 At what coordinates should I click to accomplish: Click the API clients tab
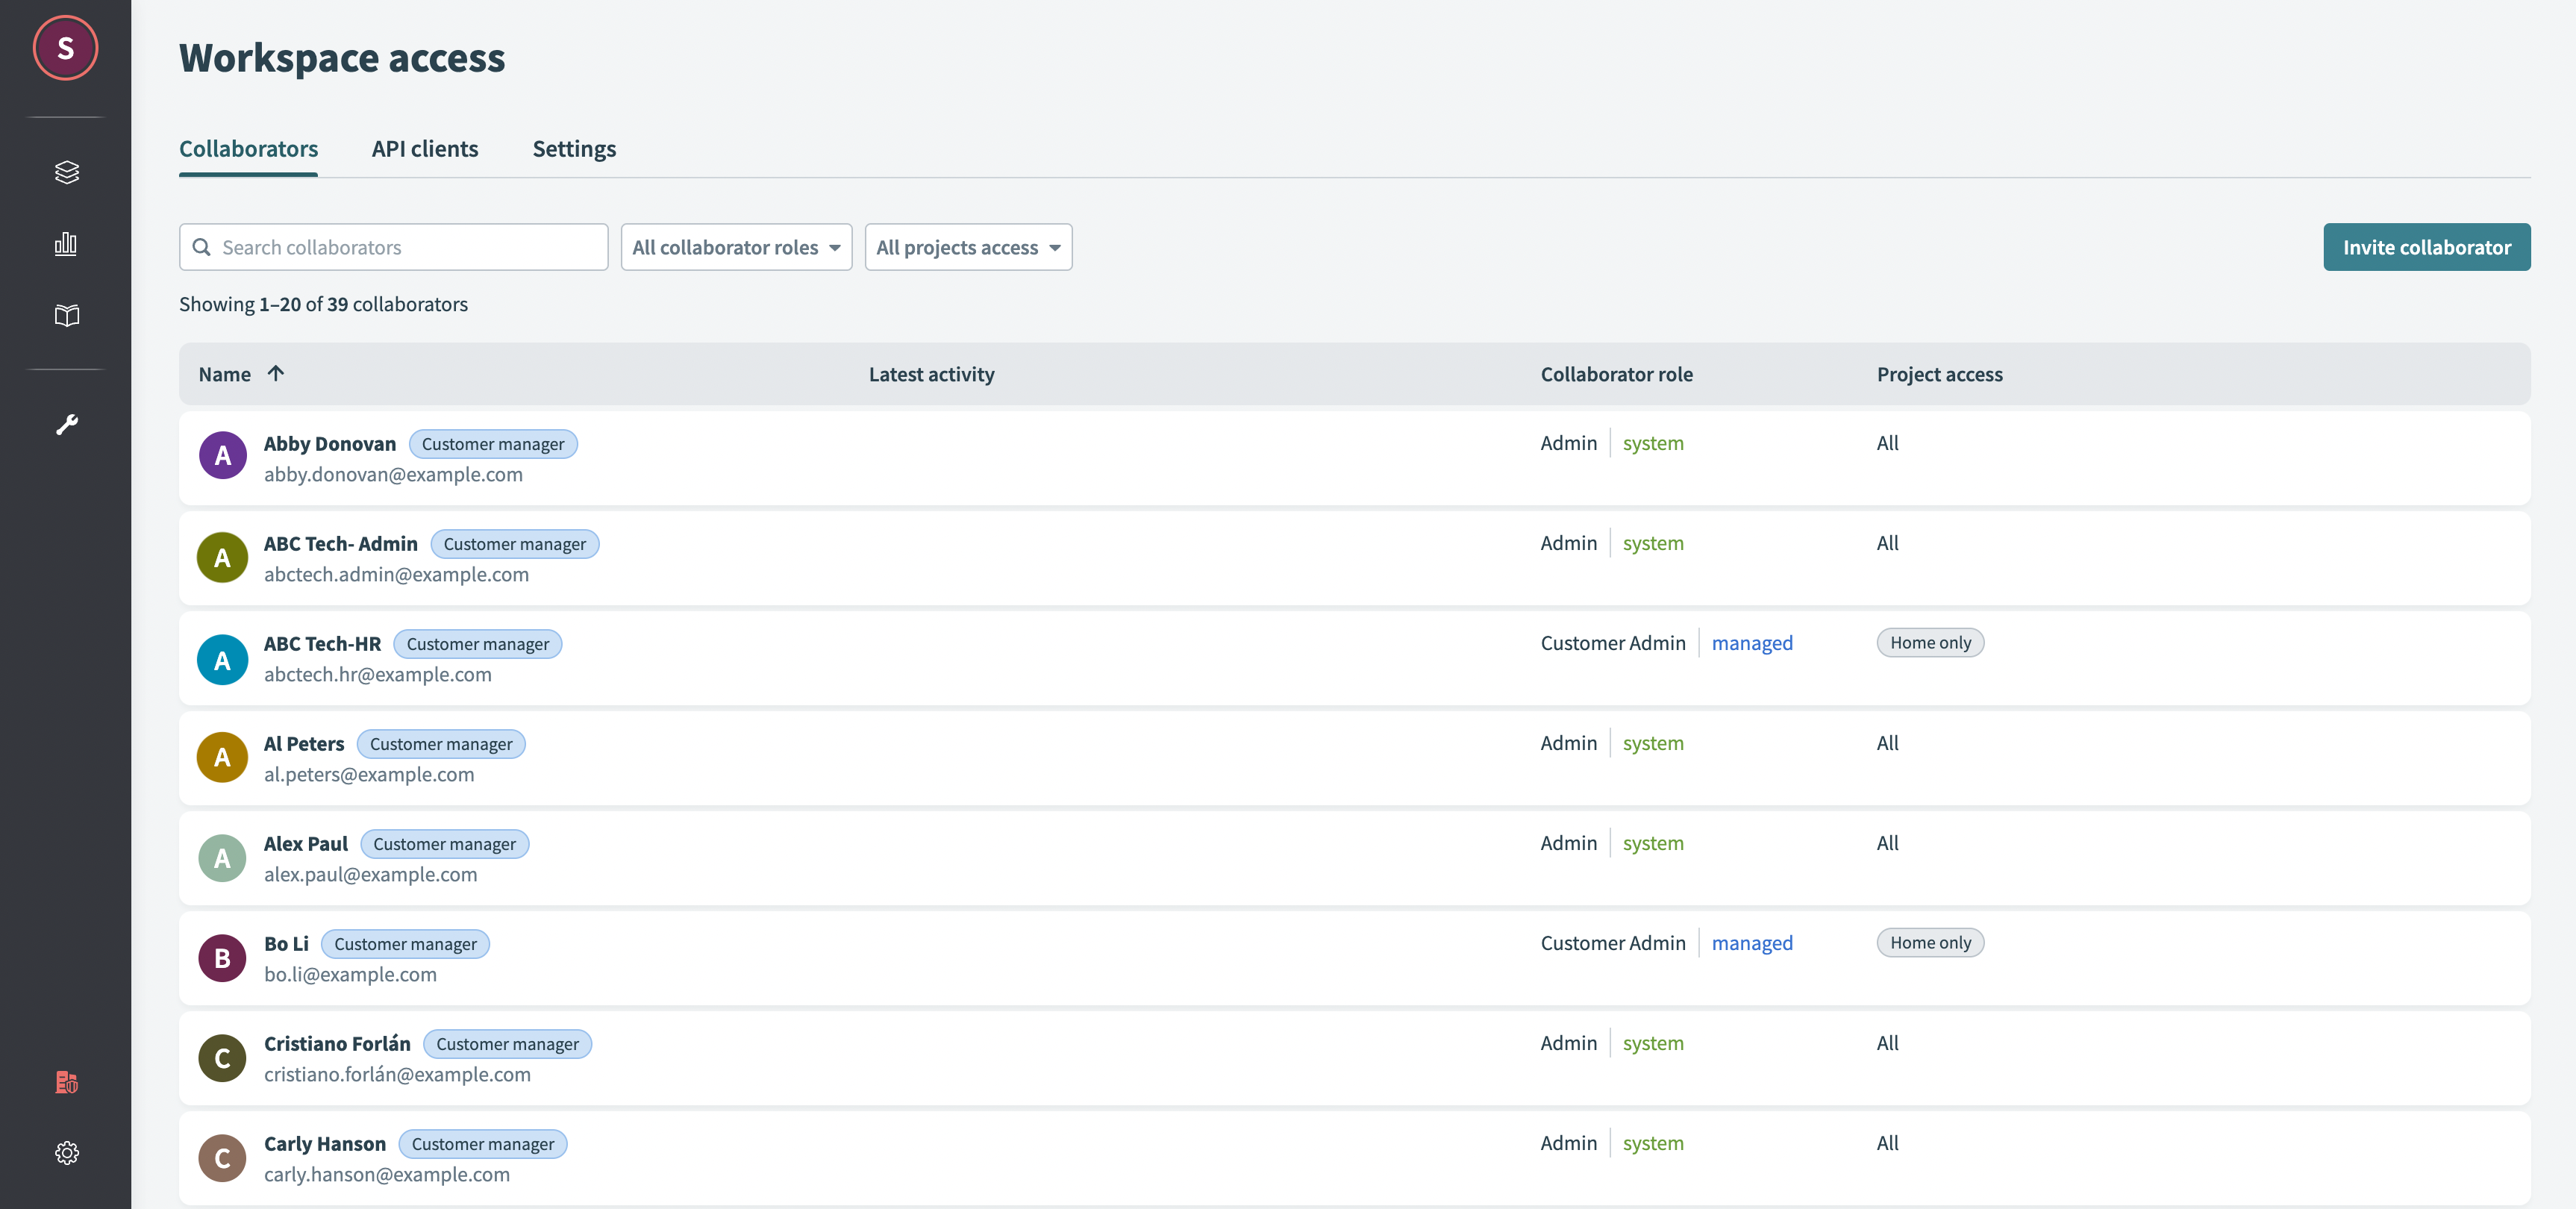(424, 148)
